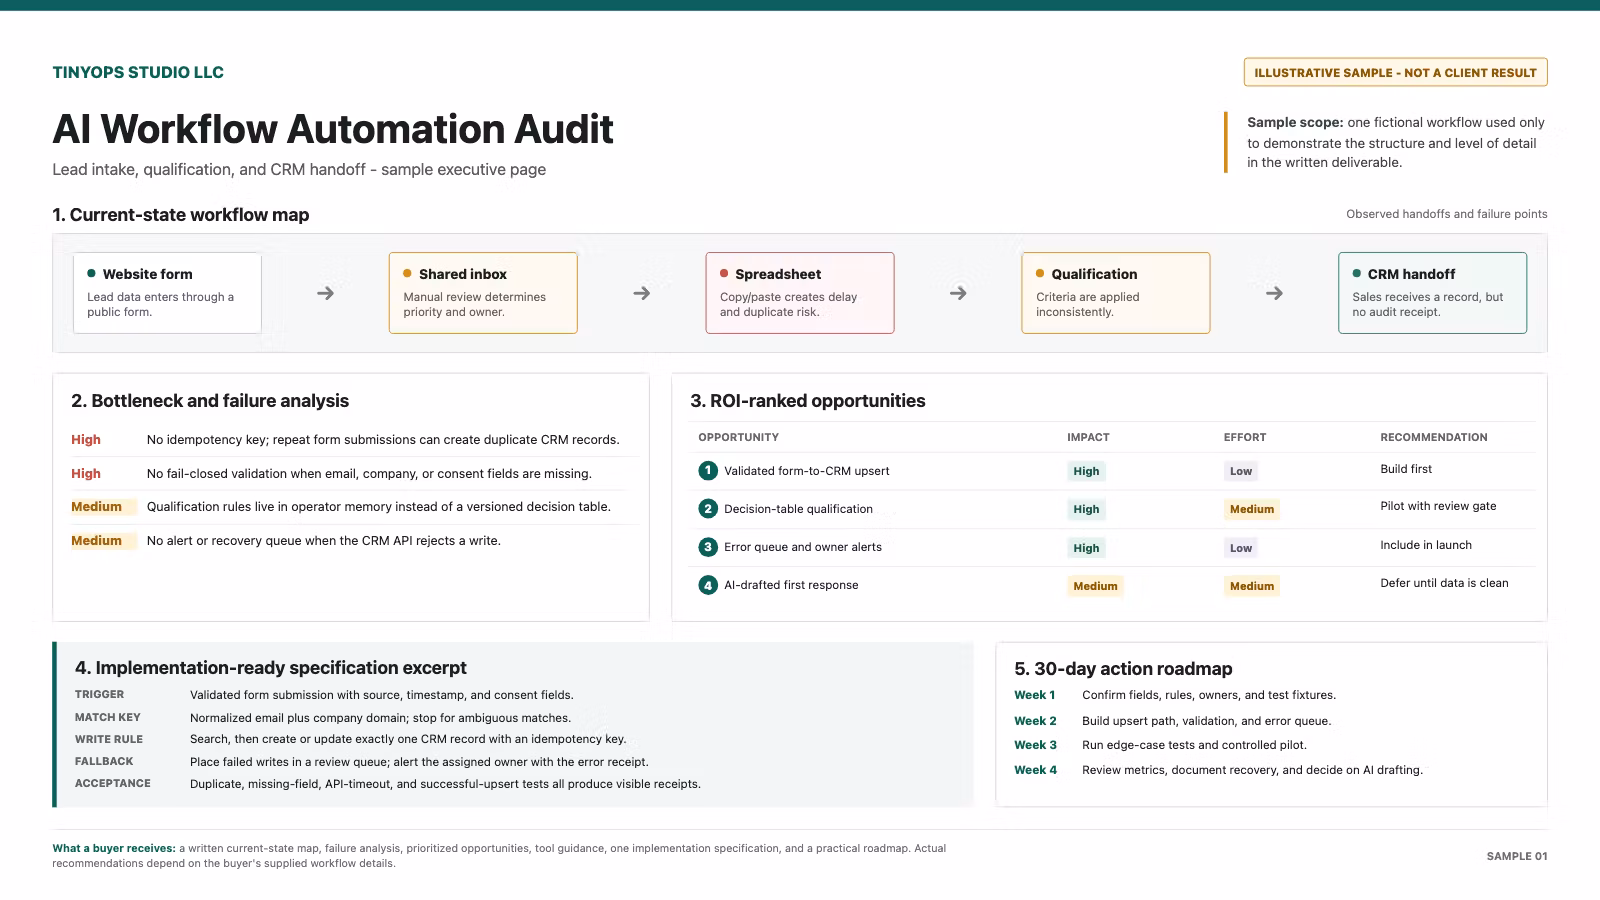This screenshot has height=900, width=1600.
Task: Click the arrow before CRM handoff card
Action: point(1274,293)
